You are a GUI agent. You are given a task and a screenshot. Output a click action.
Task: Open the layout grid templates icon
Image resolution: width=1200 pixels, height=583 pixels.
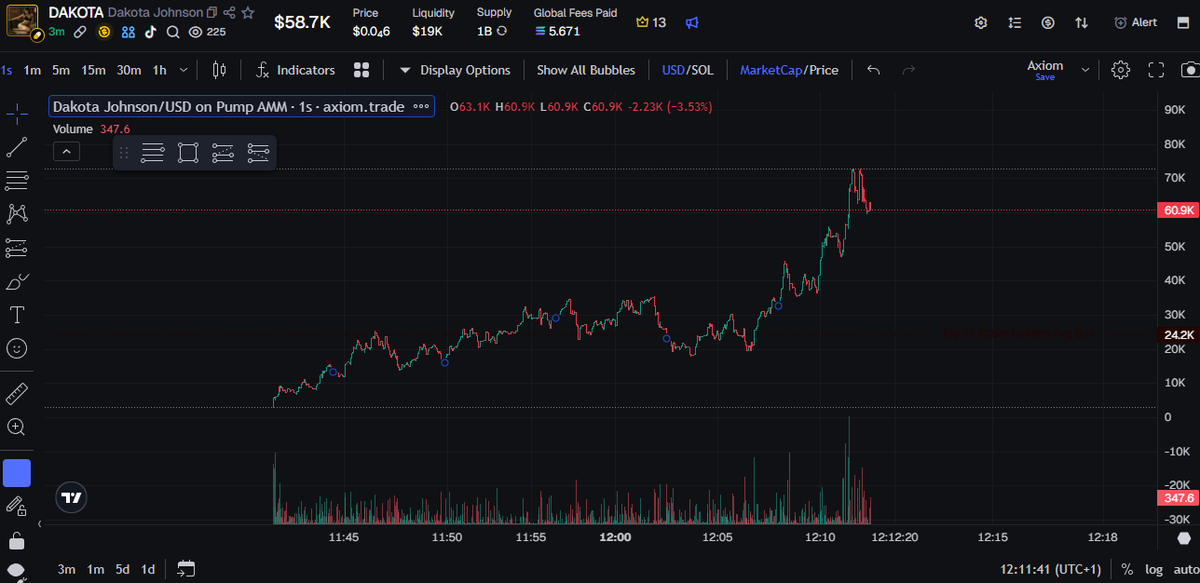pyautogui.click(x=362, y=70)
